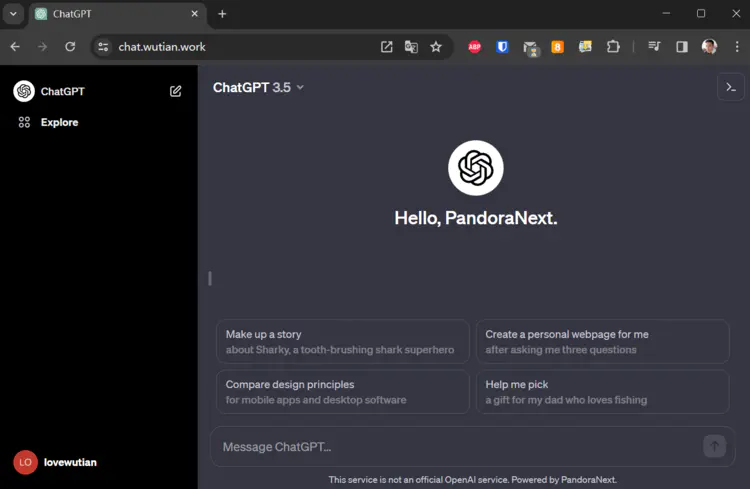This screenshot has height=489, width=750.
Task: Go back to the previous page
Action: coord(15,47)
